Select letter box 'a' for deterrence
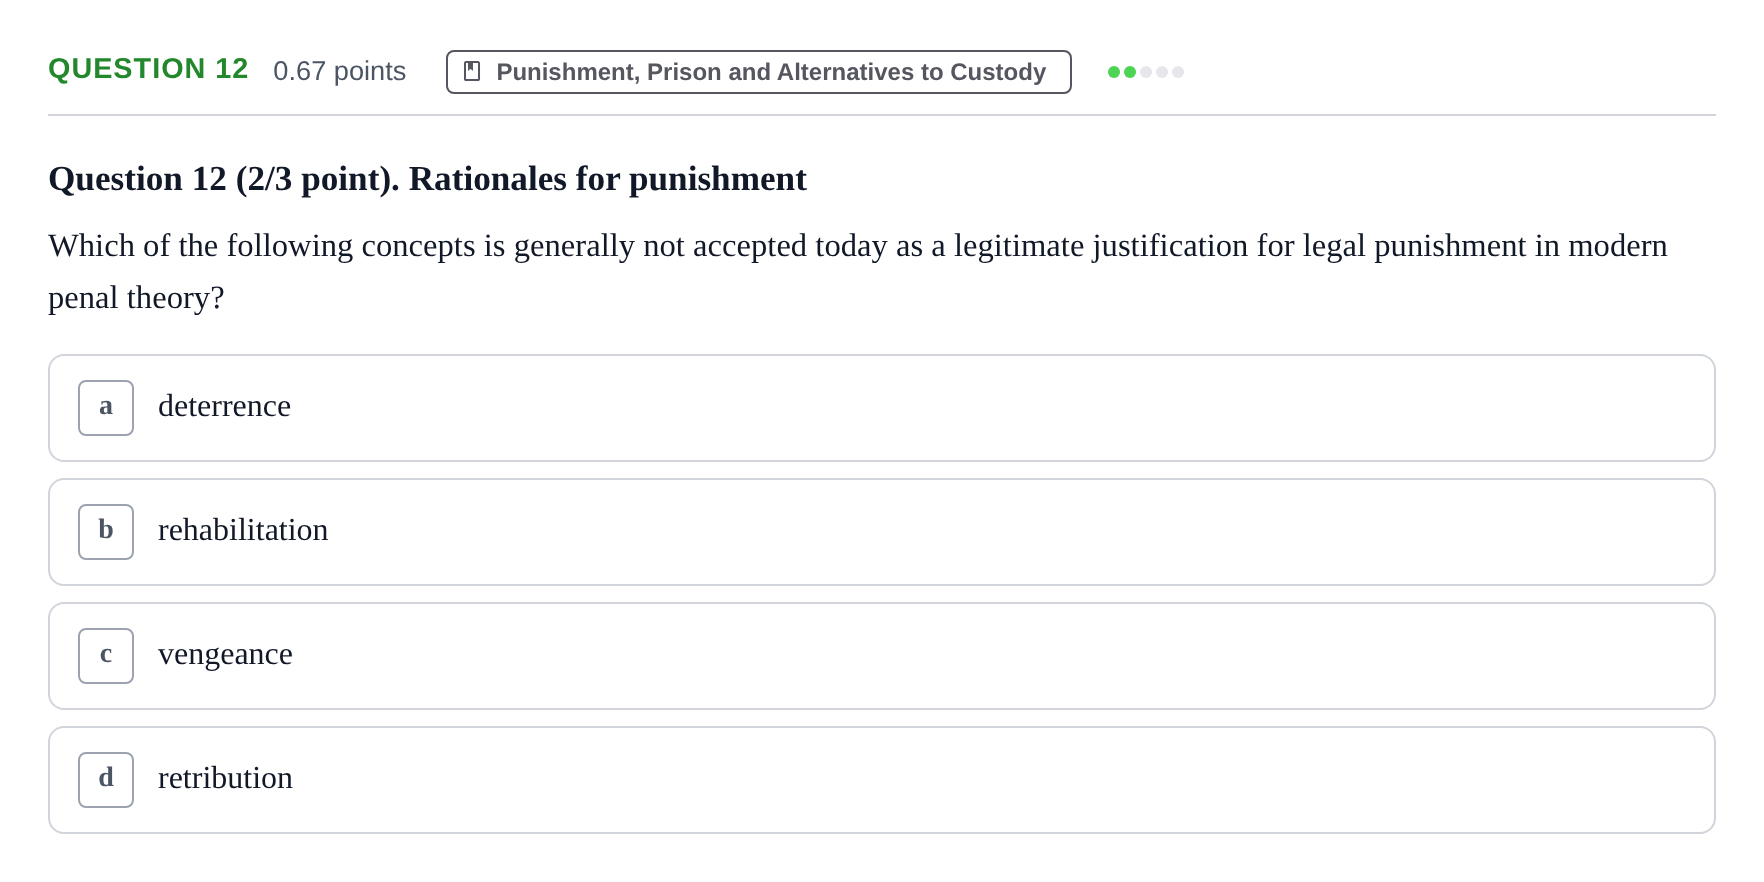Screen dimensions: 1764x882 coord(106,408)
